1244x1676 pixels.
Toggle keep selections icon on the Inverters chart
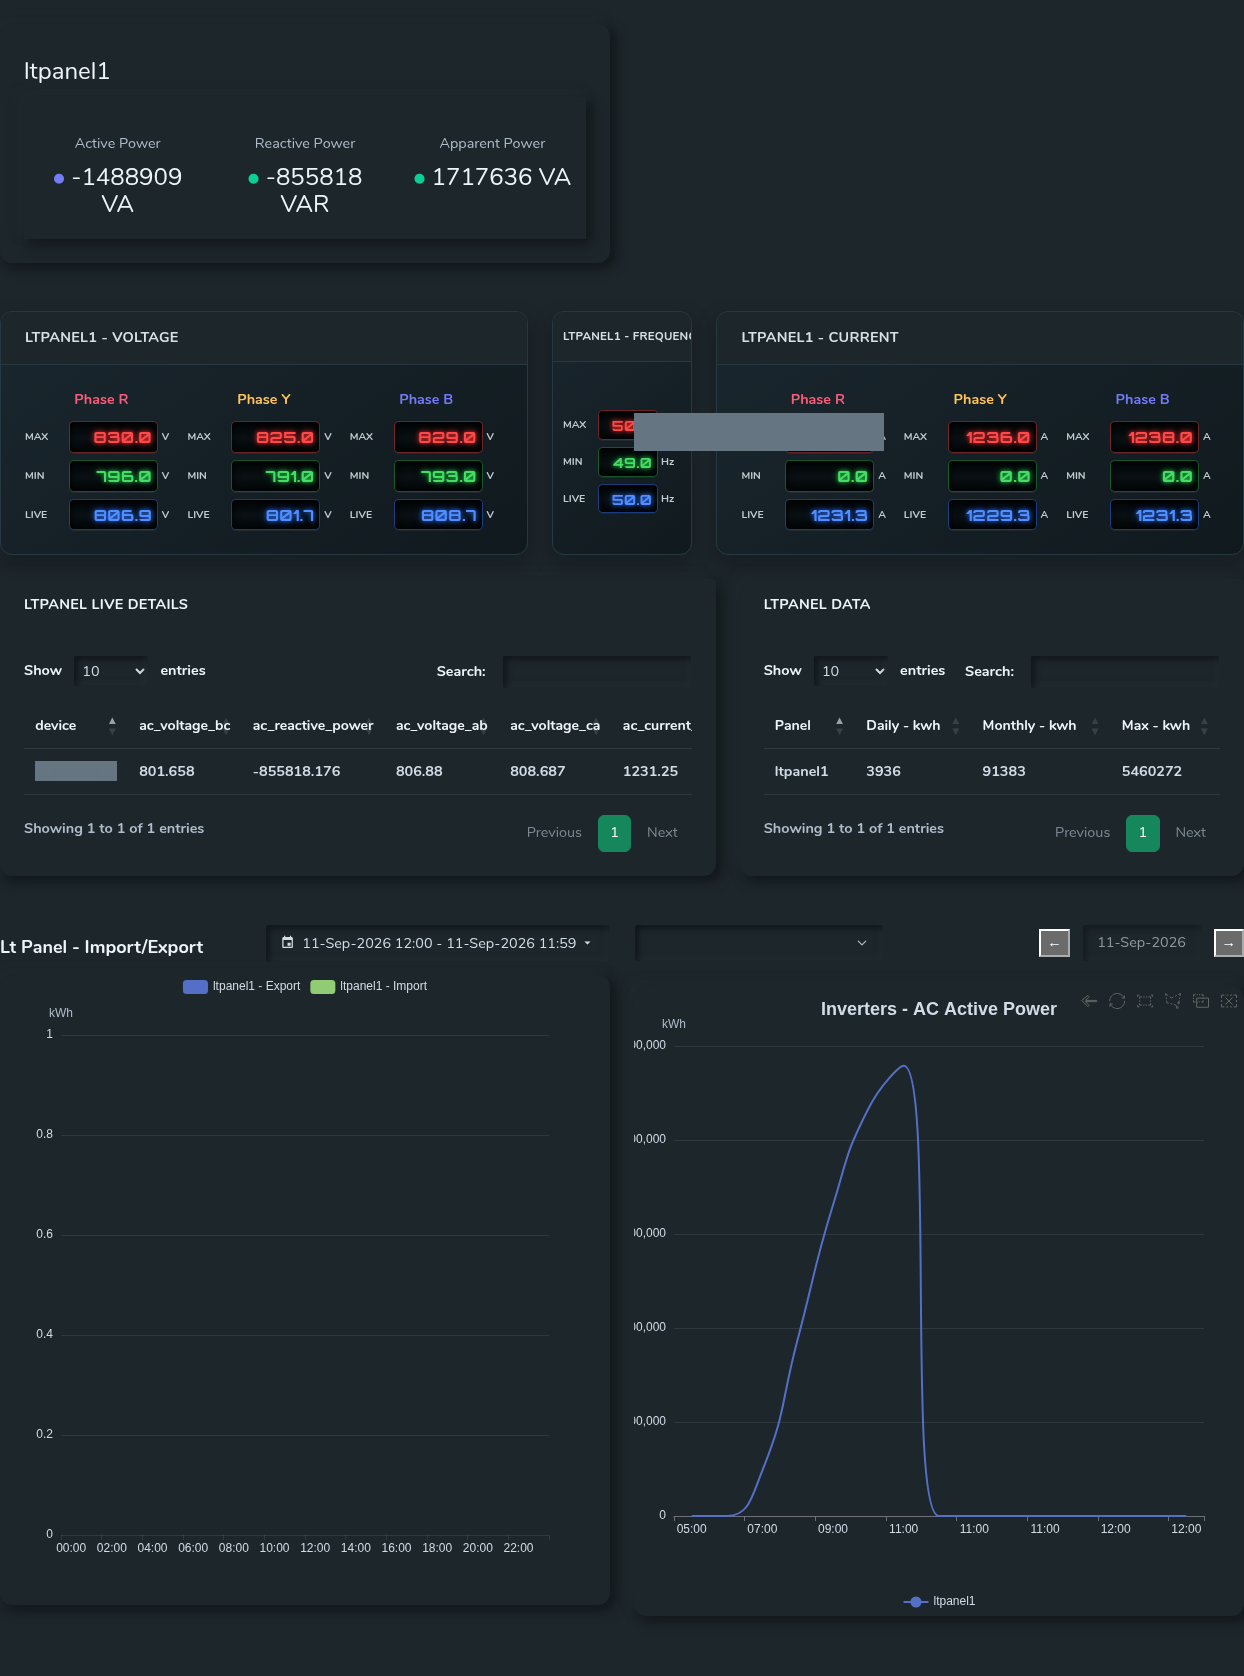point(1201,1001)
